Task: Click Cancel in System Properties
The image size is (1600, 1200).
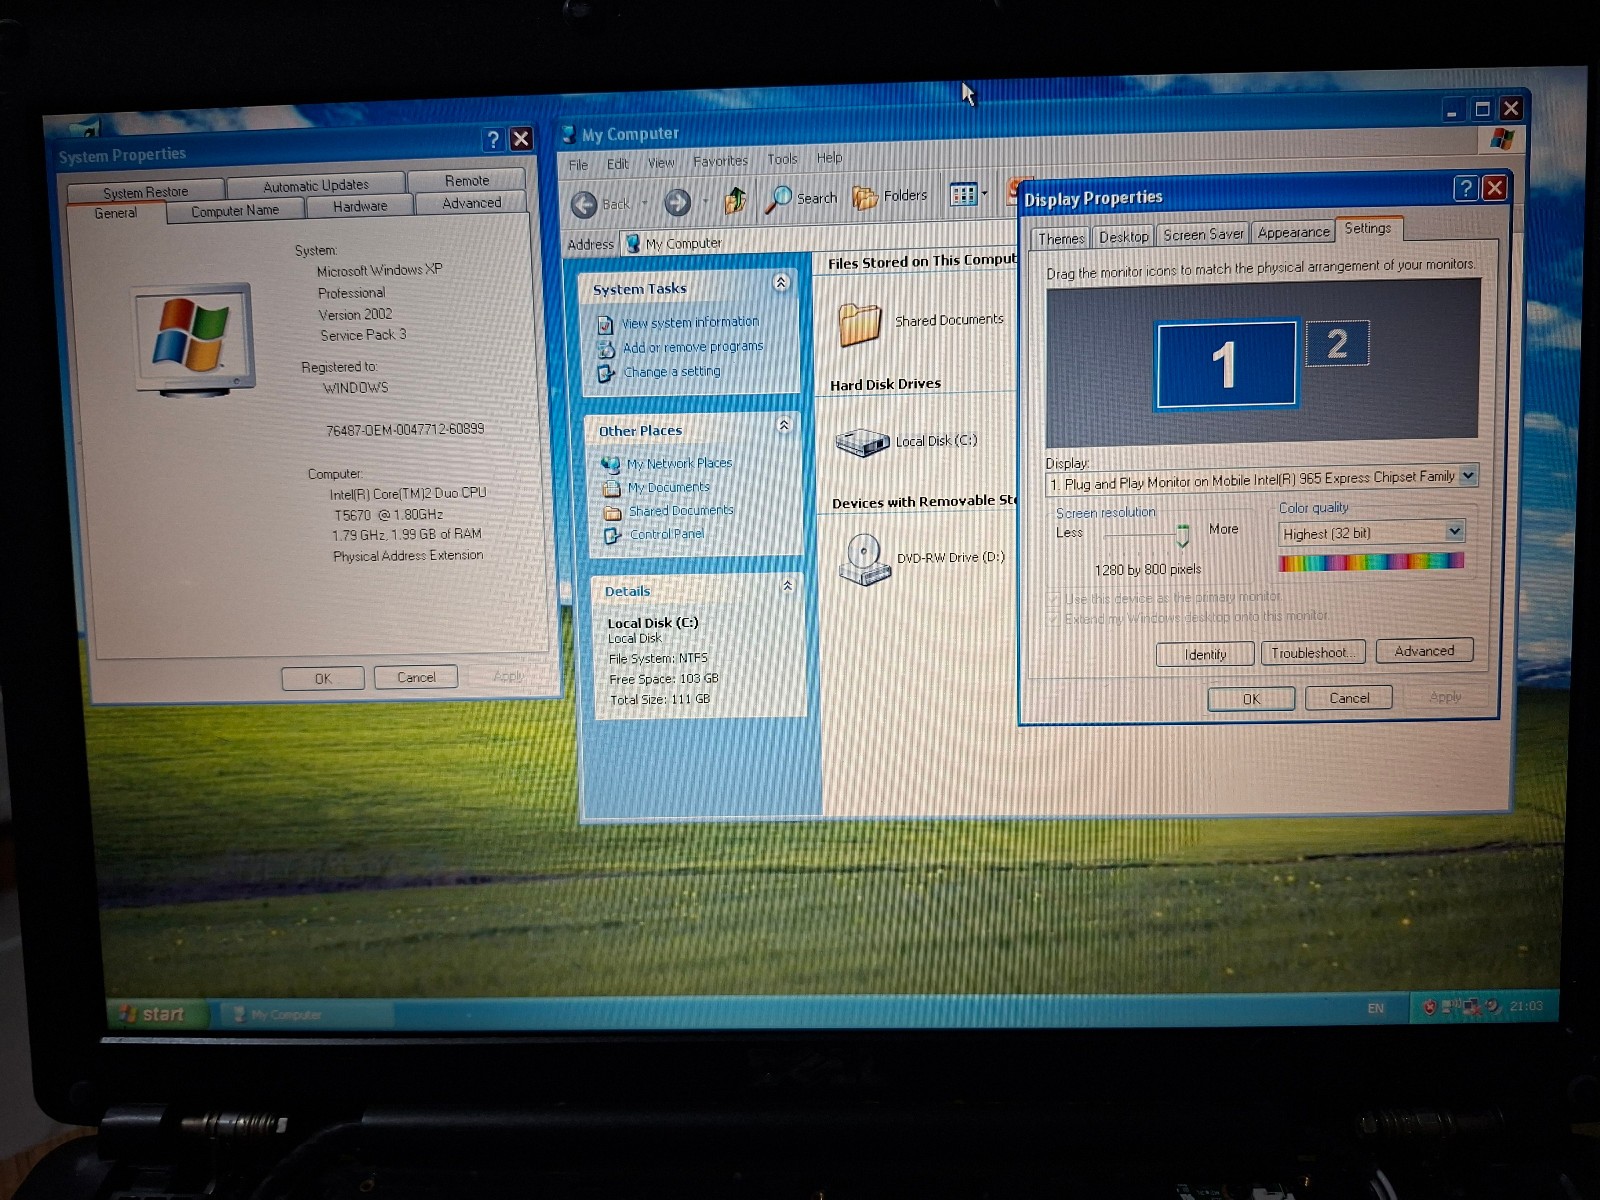Action: point(416,677)
